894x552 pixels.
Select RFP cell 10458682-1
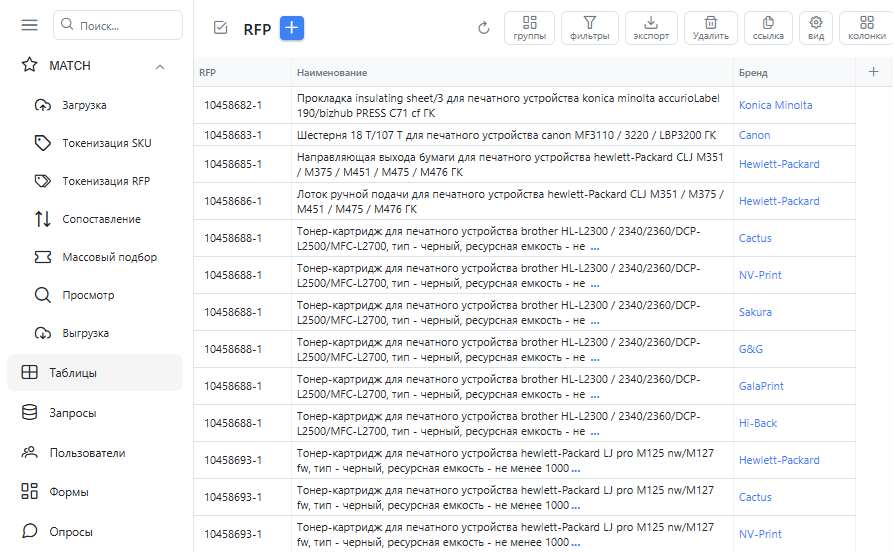pos(242,105)
